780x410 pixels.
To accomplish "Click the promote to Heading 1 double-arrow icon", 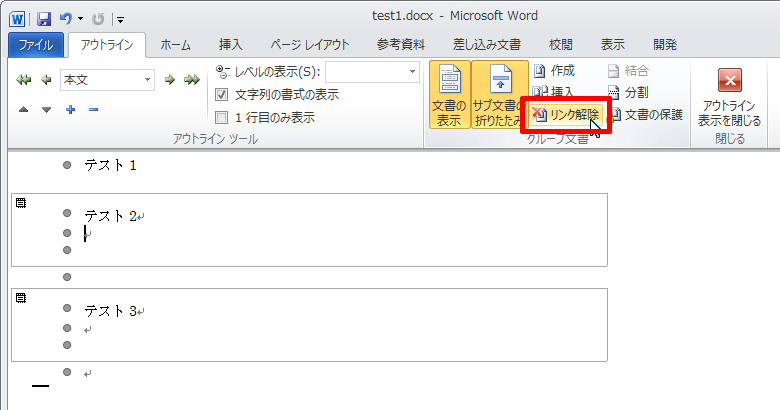I will 24,79.
